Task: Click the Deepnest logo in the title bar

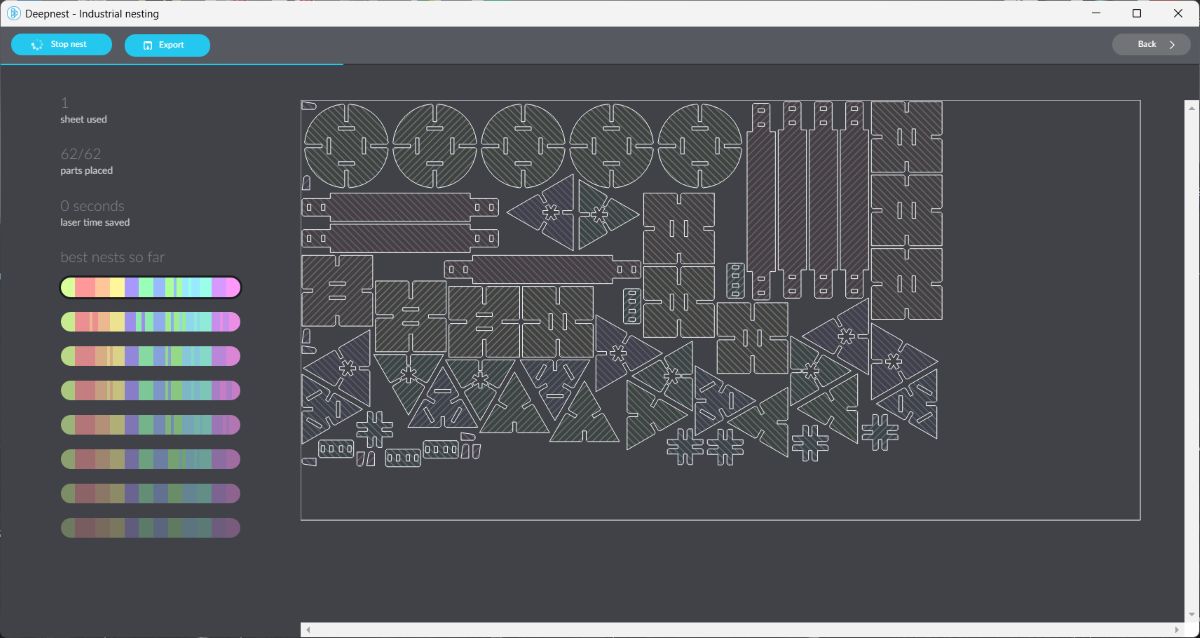Action: 12,13
